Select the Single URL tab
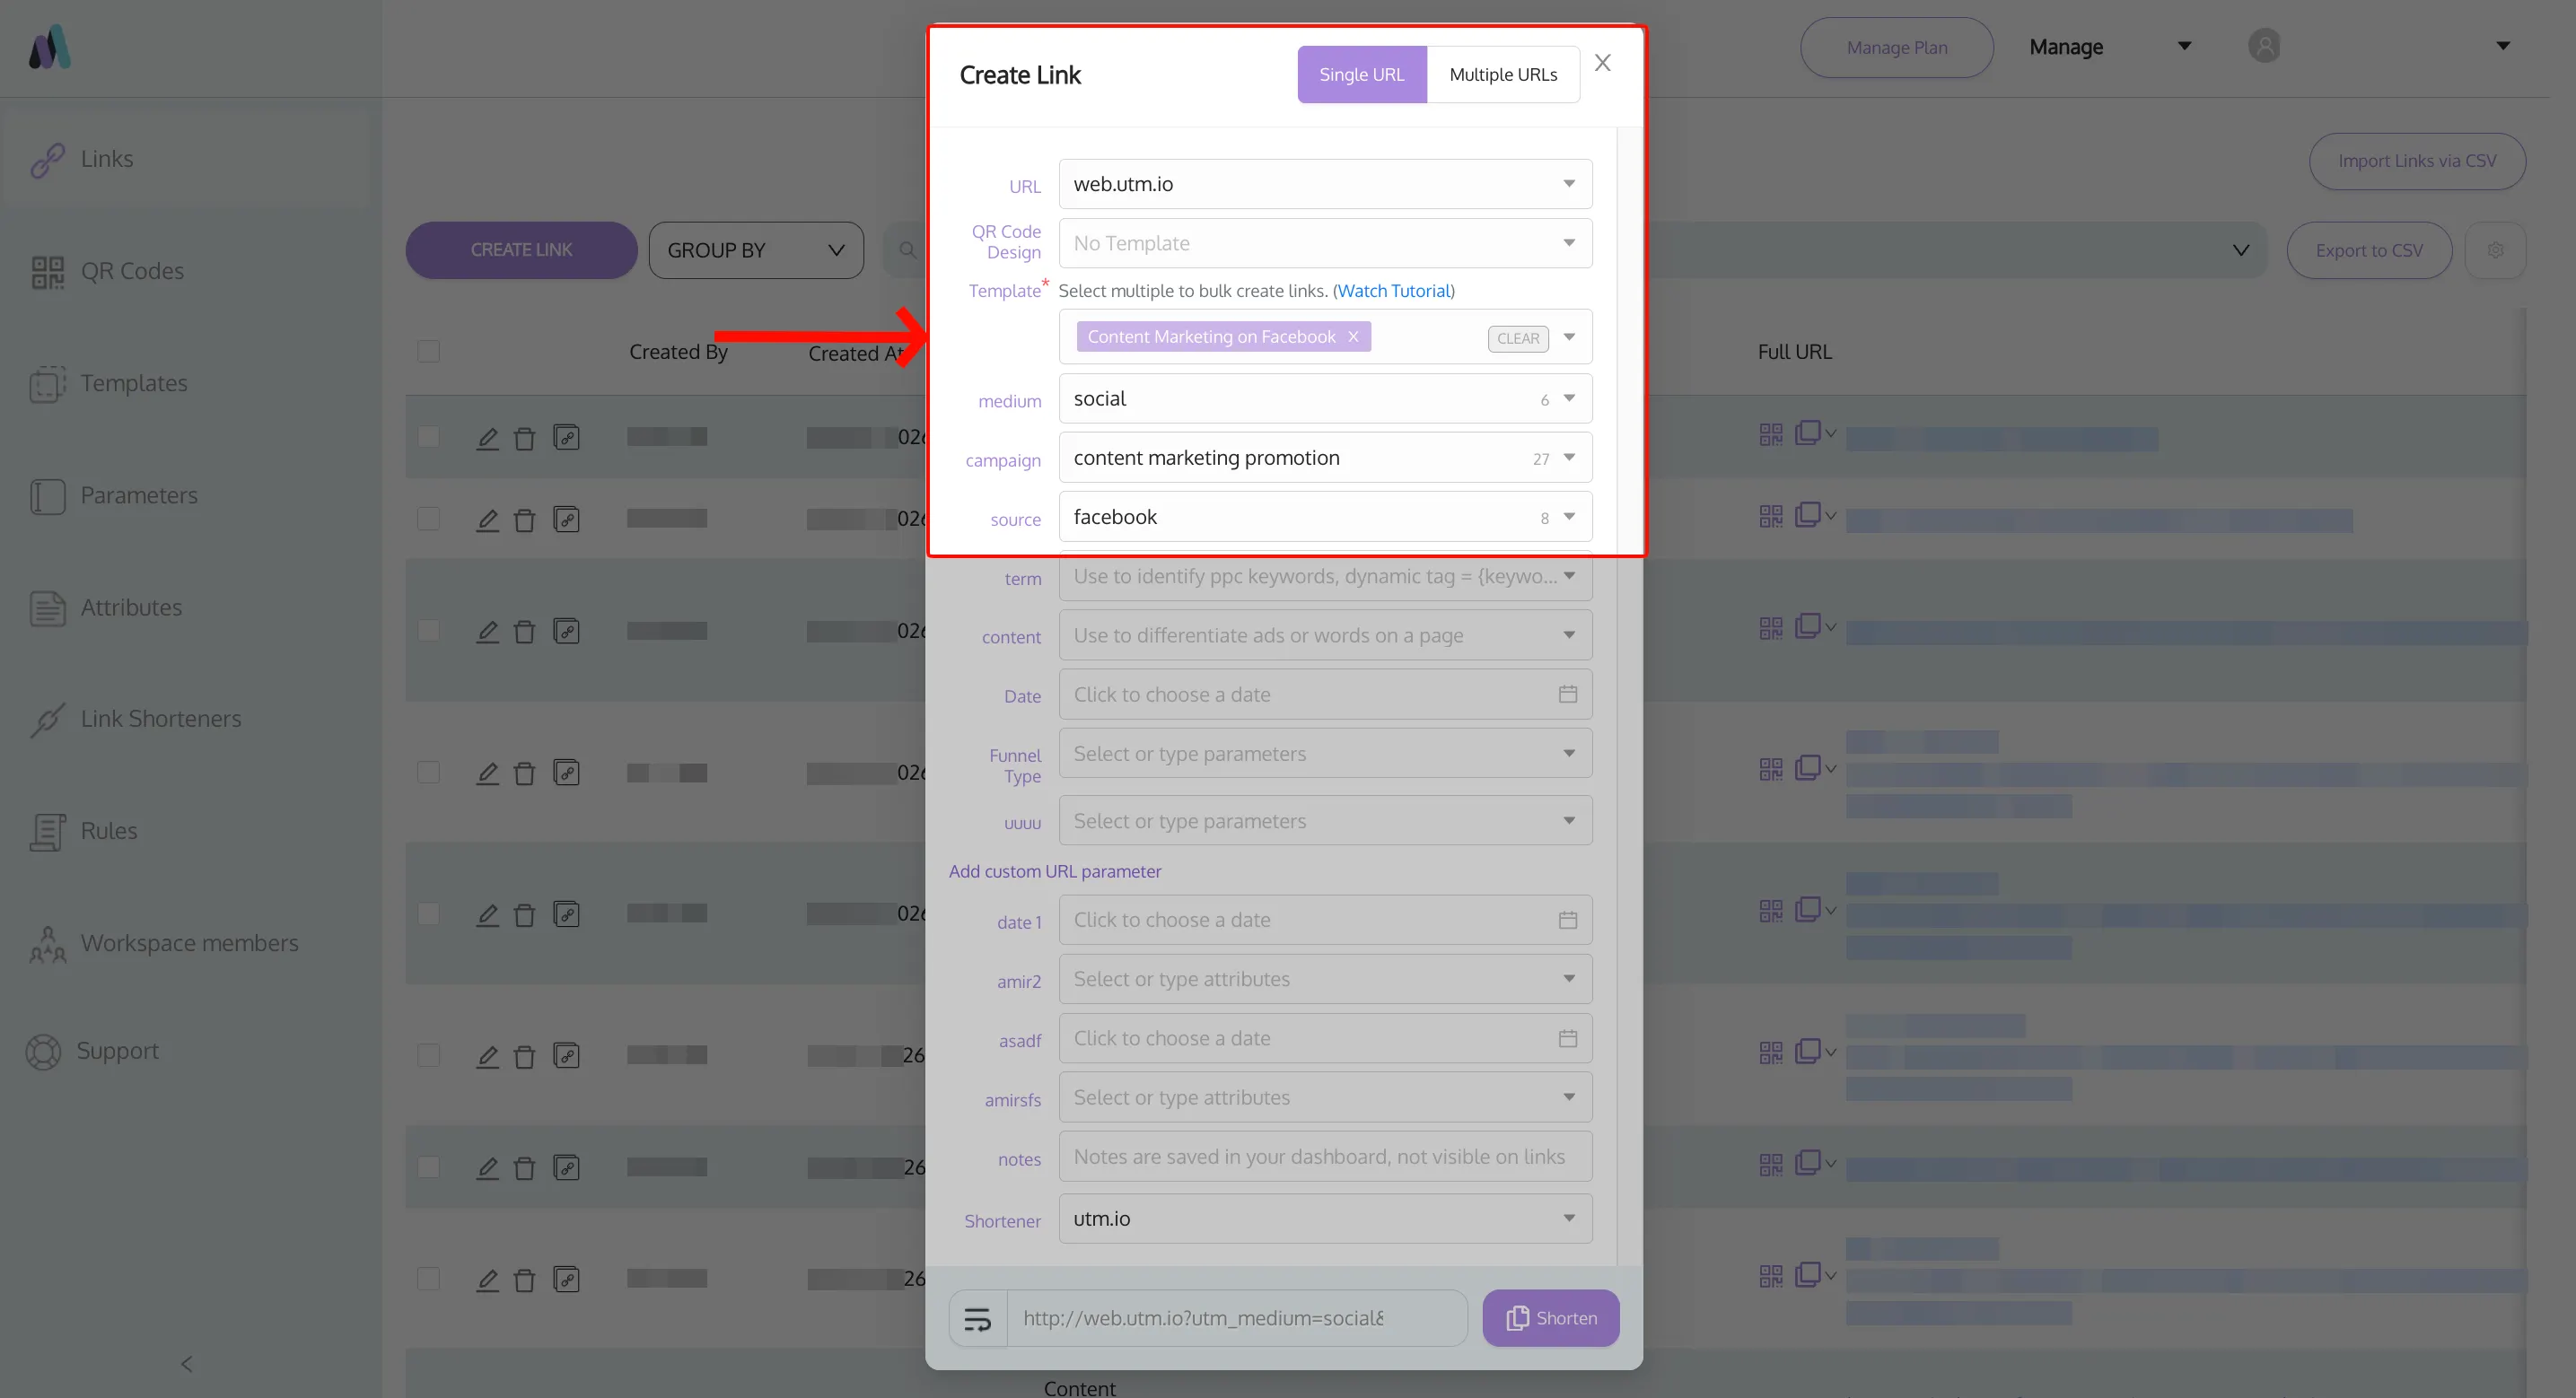 (1361, 75)
